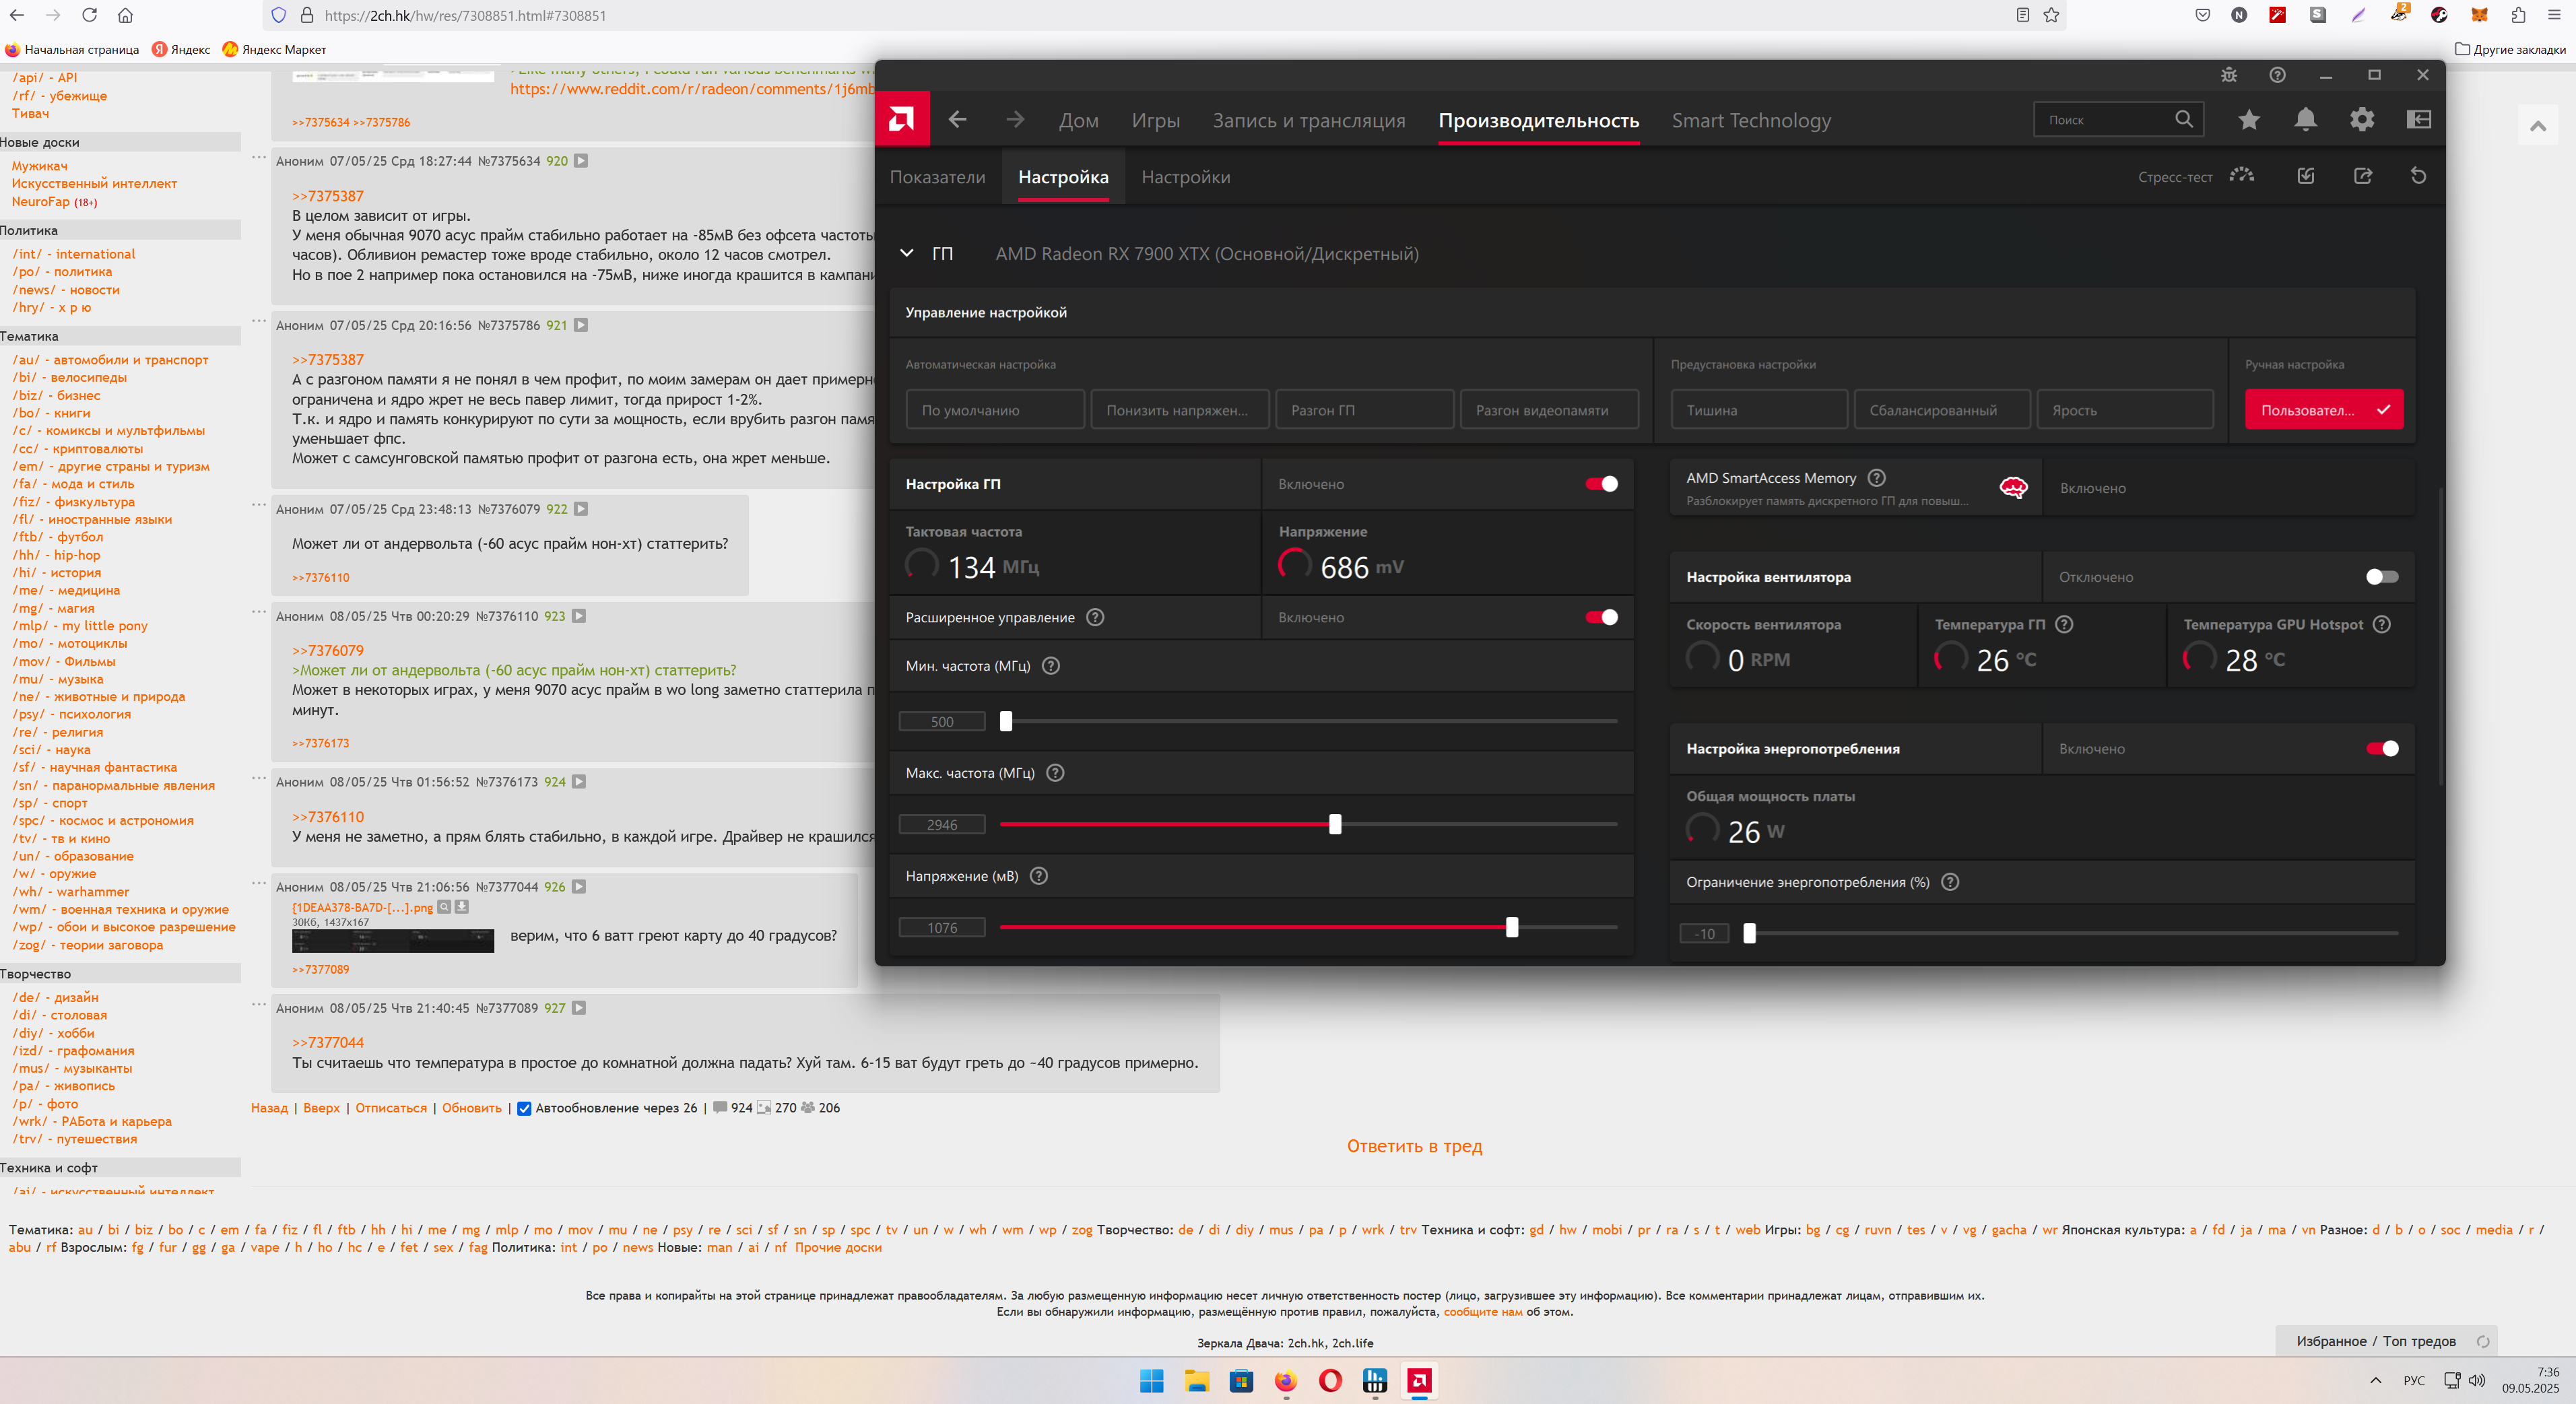
Task: Open AMD favorites star icon
Action: [2249, 120]
